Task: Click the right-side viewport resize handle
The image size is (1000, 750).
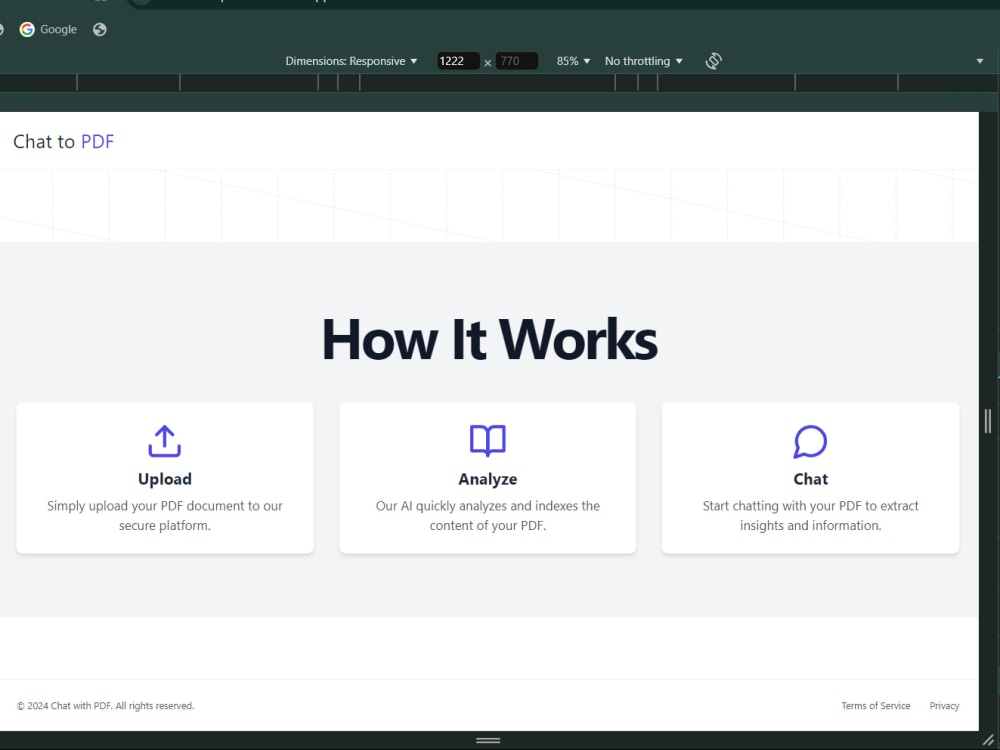Action: [x=988, y=421]
